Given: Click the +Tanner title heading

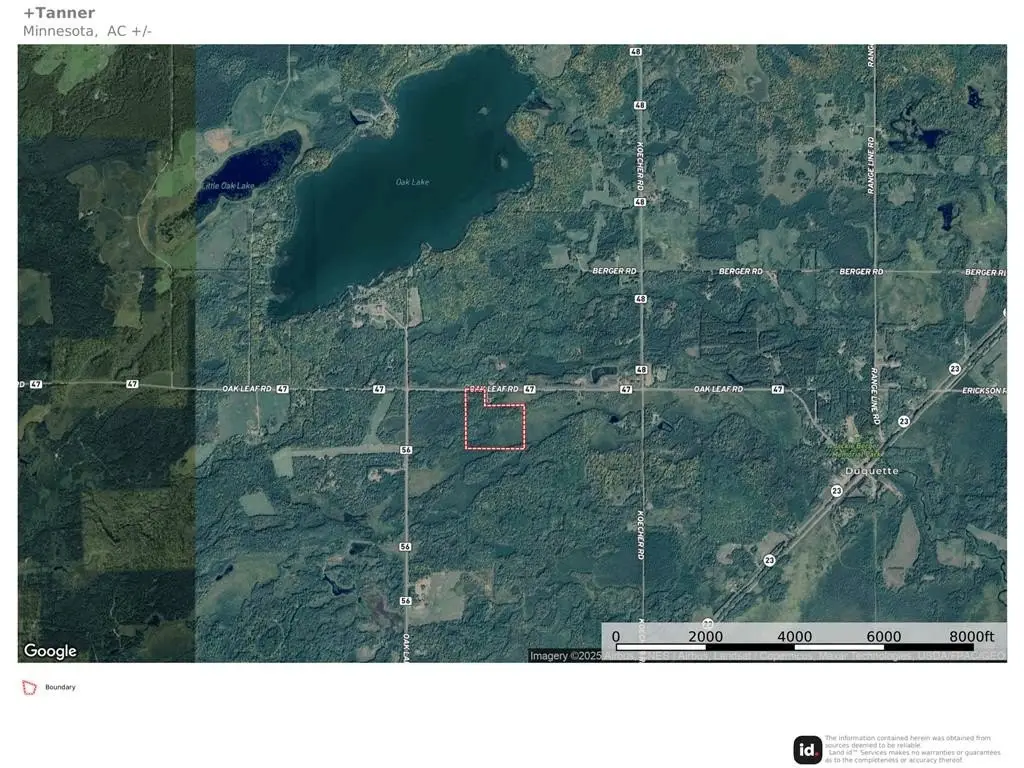Looking at the screenshot, I should (x=59, y=13).
